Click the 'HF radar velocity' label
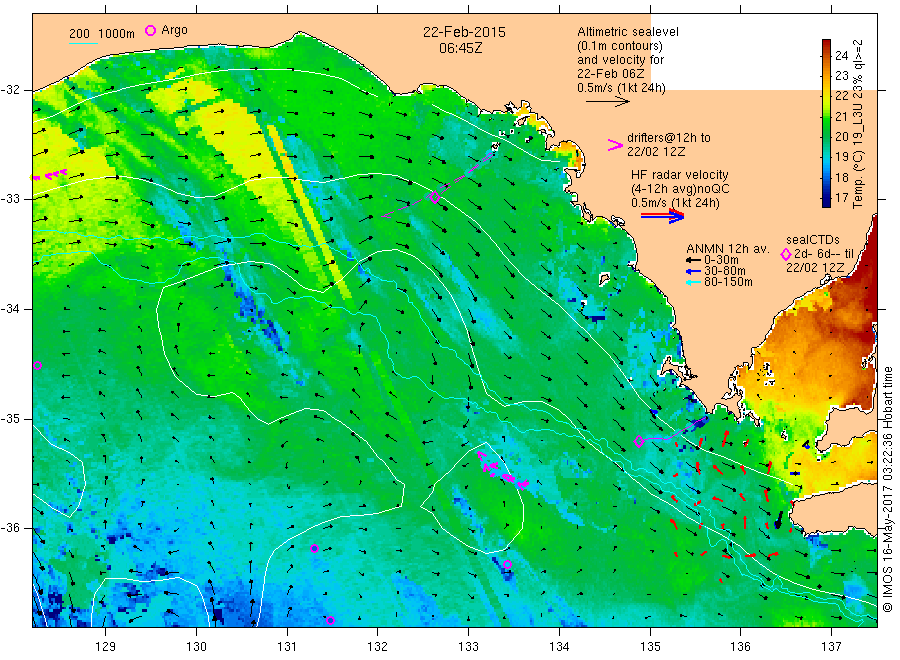900x660 pixels. [x=680, y=174]
